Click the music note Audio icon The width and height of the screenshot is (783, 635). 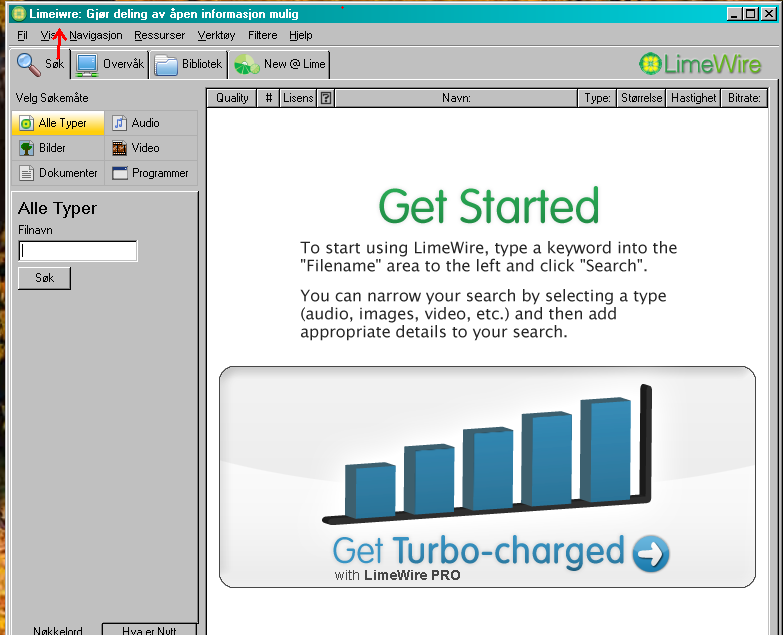(x=119, y=123)
